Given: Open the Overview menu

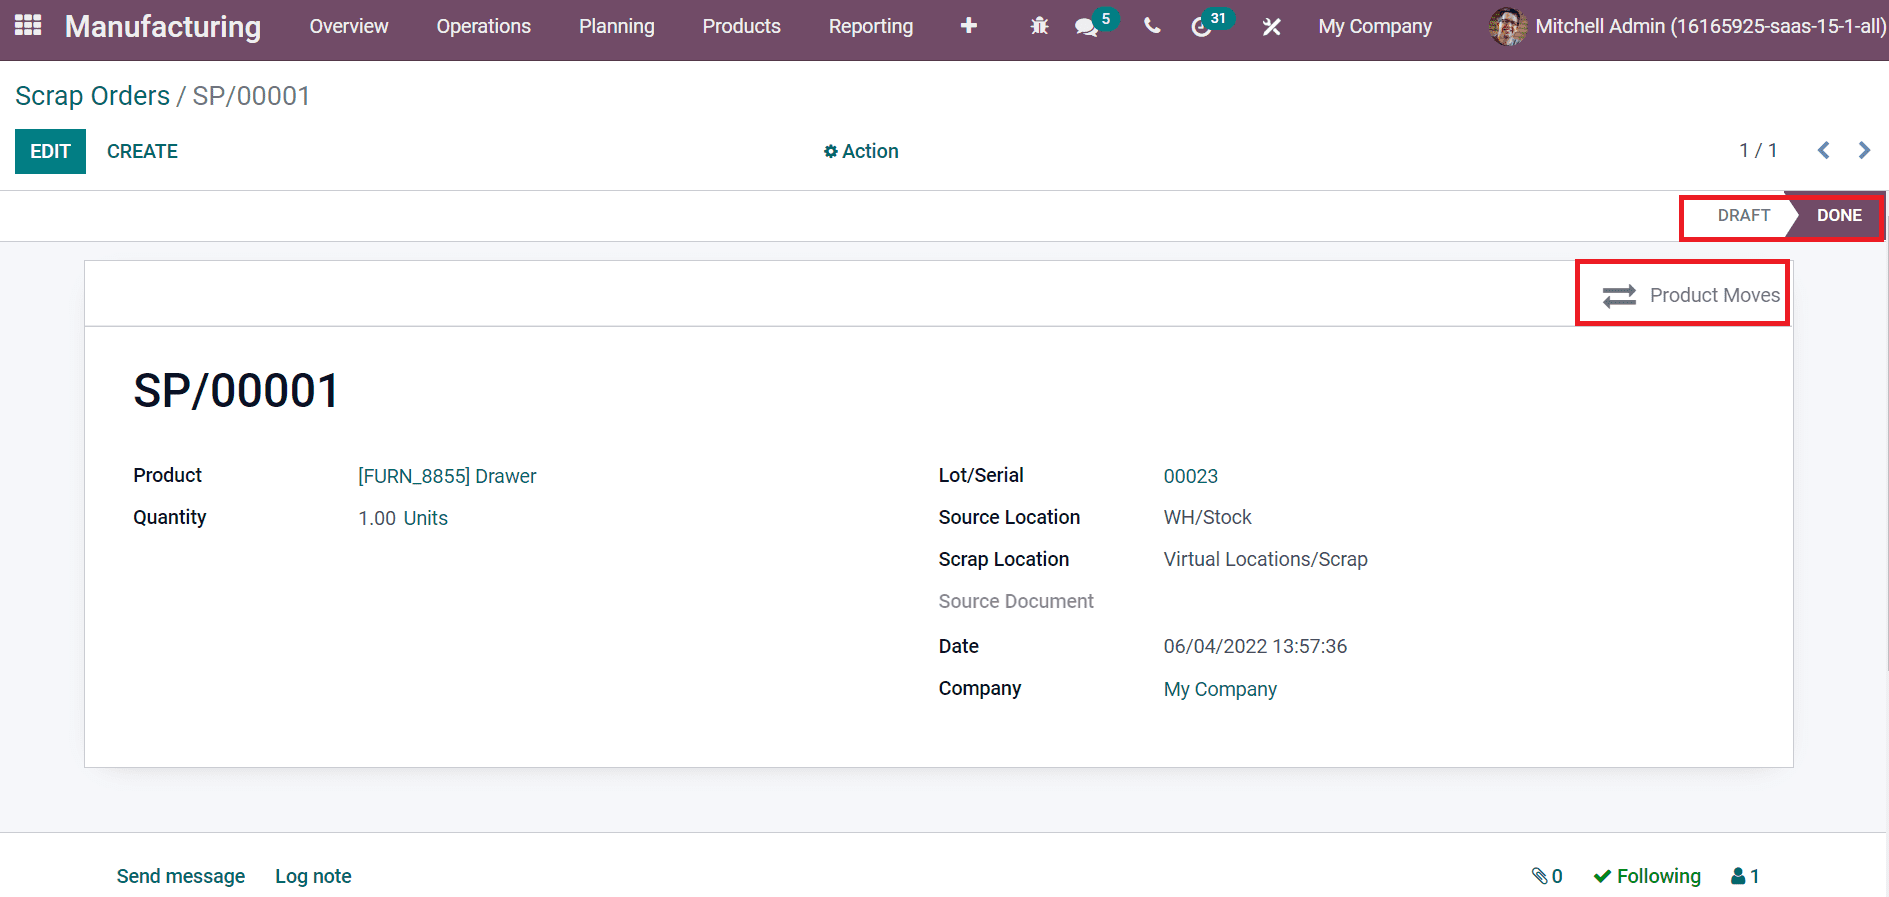Looking at the screenshot, I should tap(349, 26).
